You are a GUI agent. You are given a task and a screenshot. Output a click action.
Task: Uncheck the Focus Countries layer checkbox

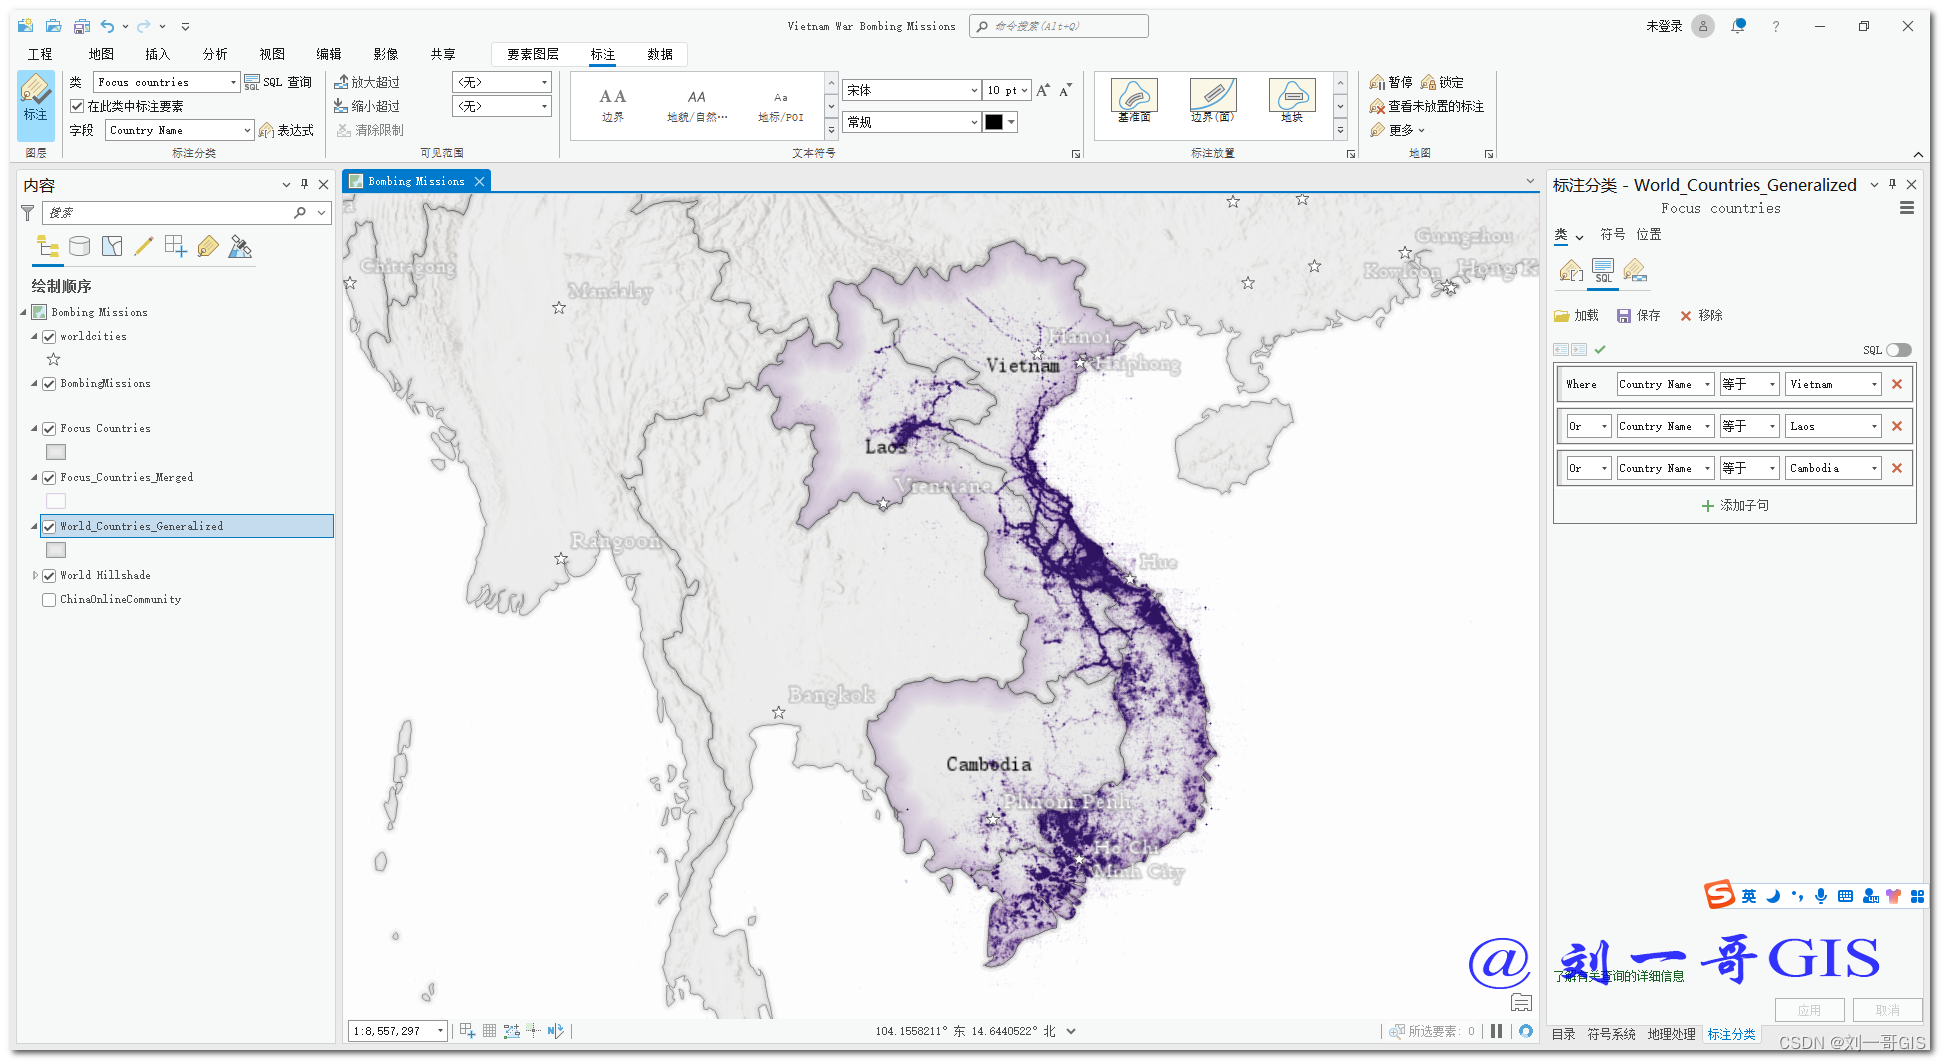pyautogui.click(x=49, y=429)
